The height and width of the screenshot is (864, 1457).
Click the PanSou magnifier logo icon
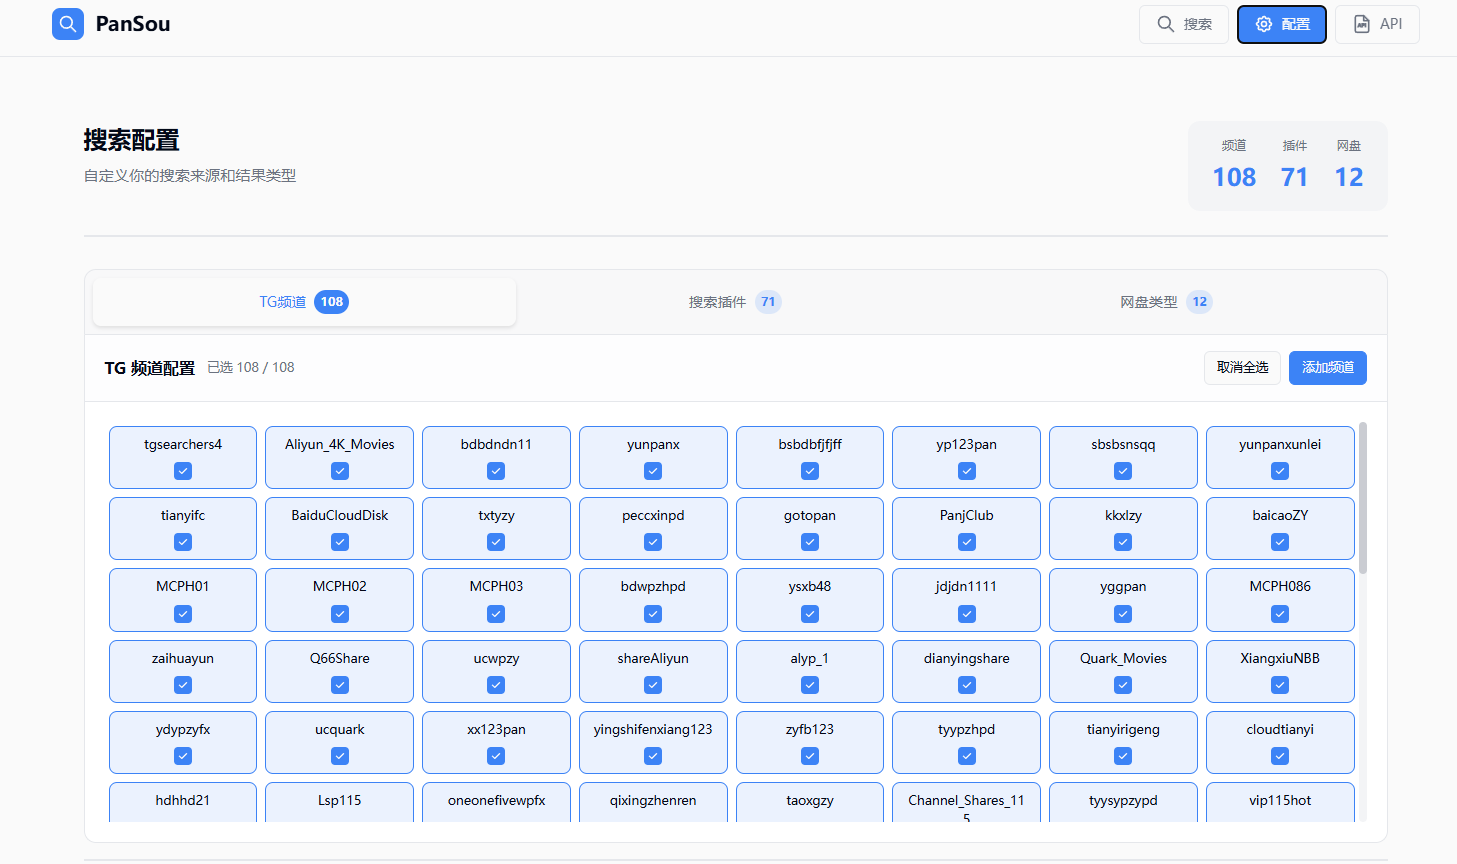68,24
